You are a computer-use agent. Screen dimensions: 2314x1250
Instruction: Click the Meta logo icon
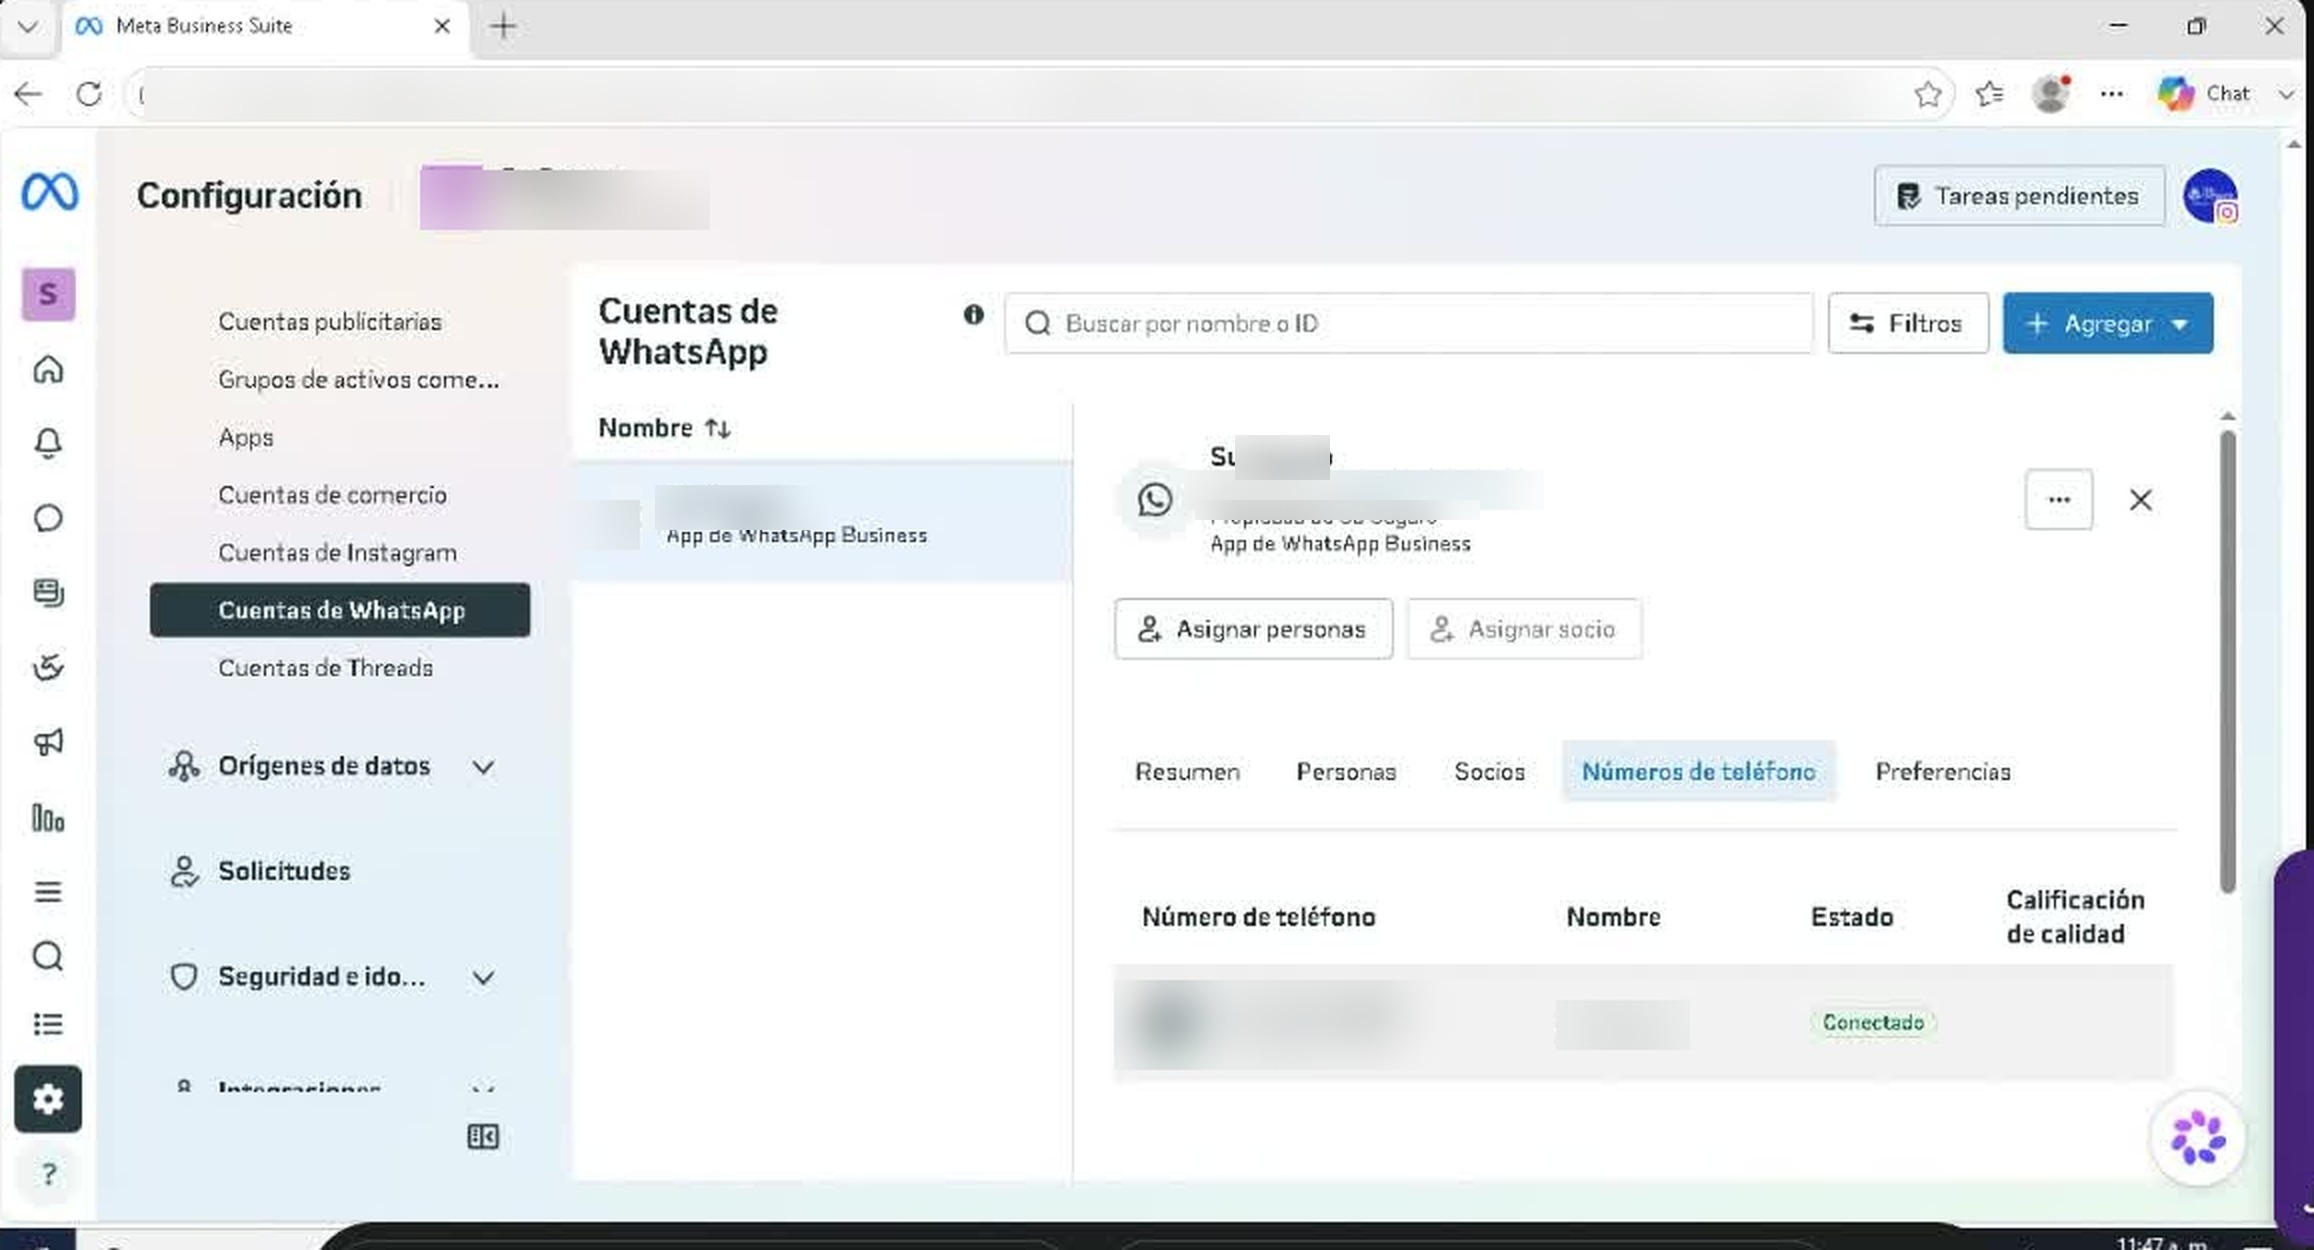(49, 191)
